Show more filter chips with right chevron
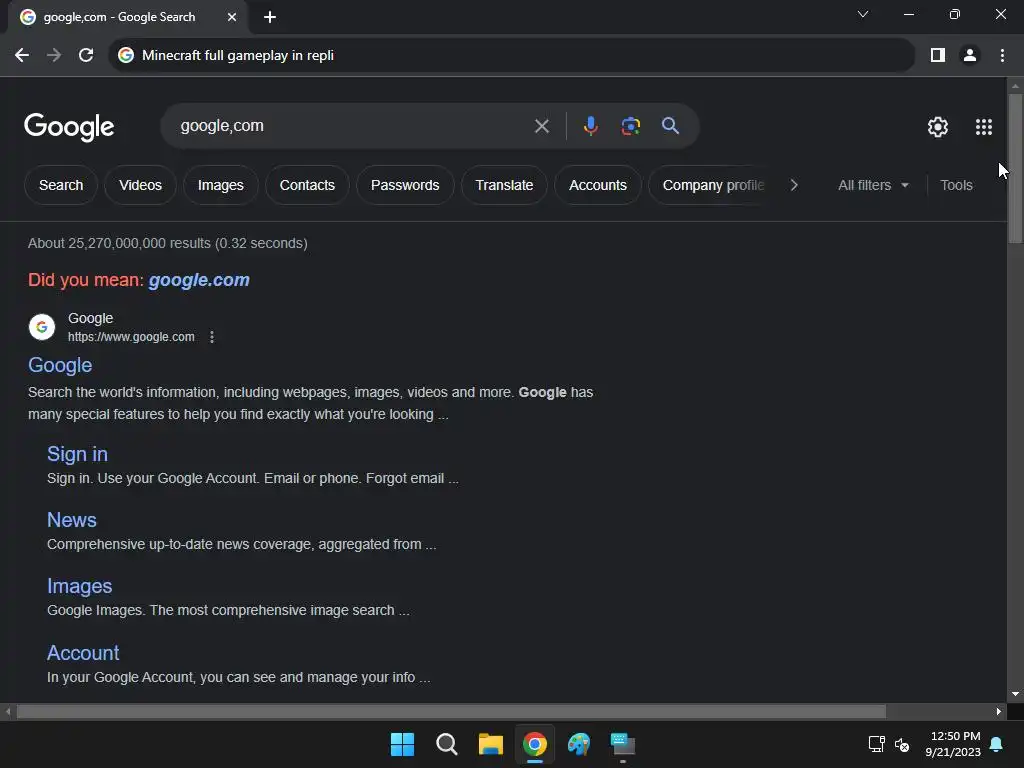Viewport: 1024px width, 768px height. click(793, 185)
